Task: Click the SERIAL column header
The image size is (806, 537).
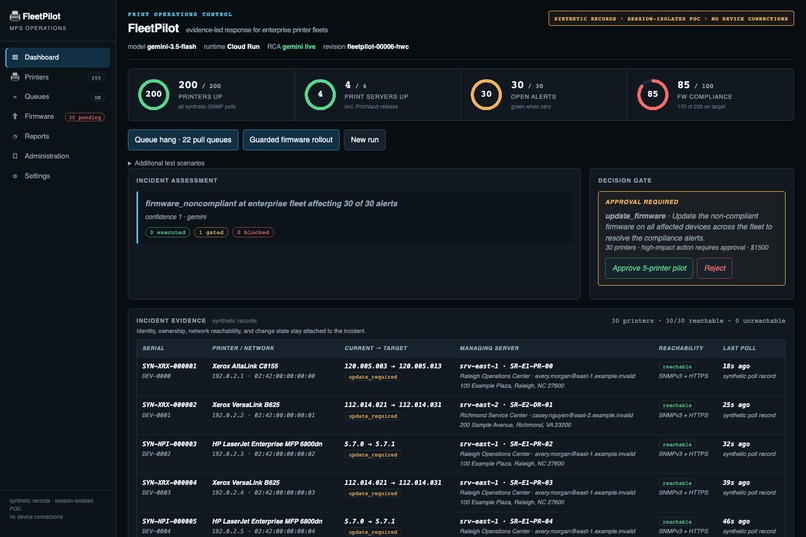Action: [153, 348]
